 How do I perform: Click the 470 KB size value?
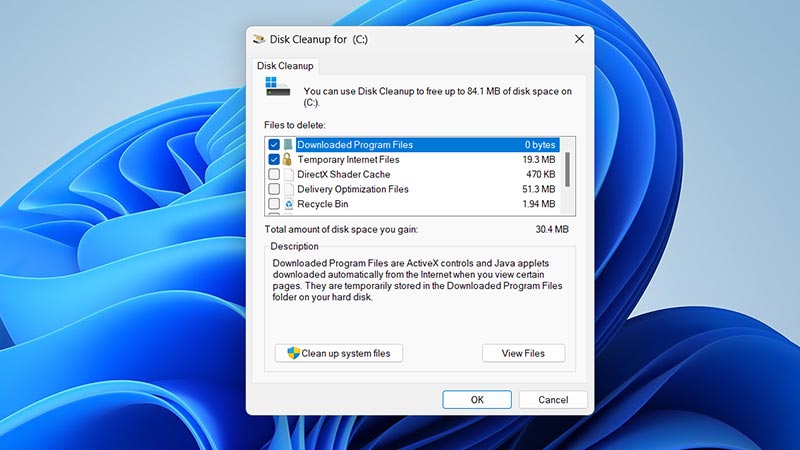pos(541,174)
